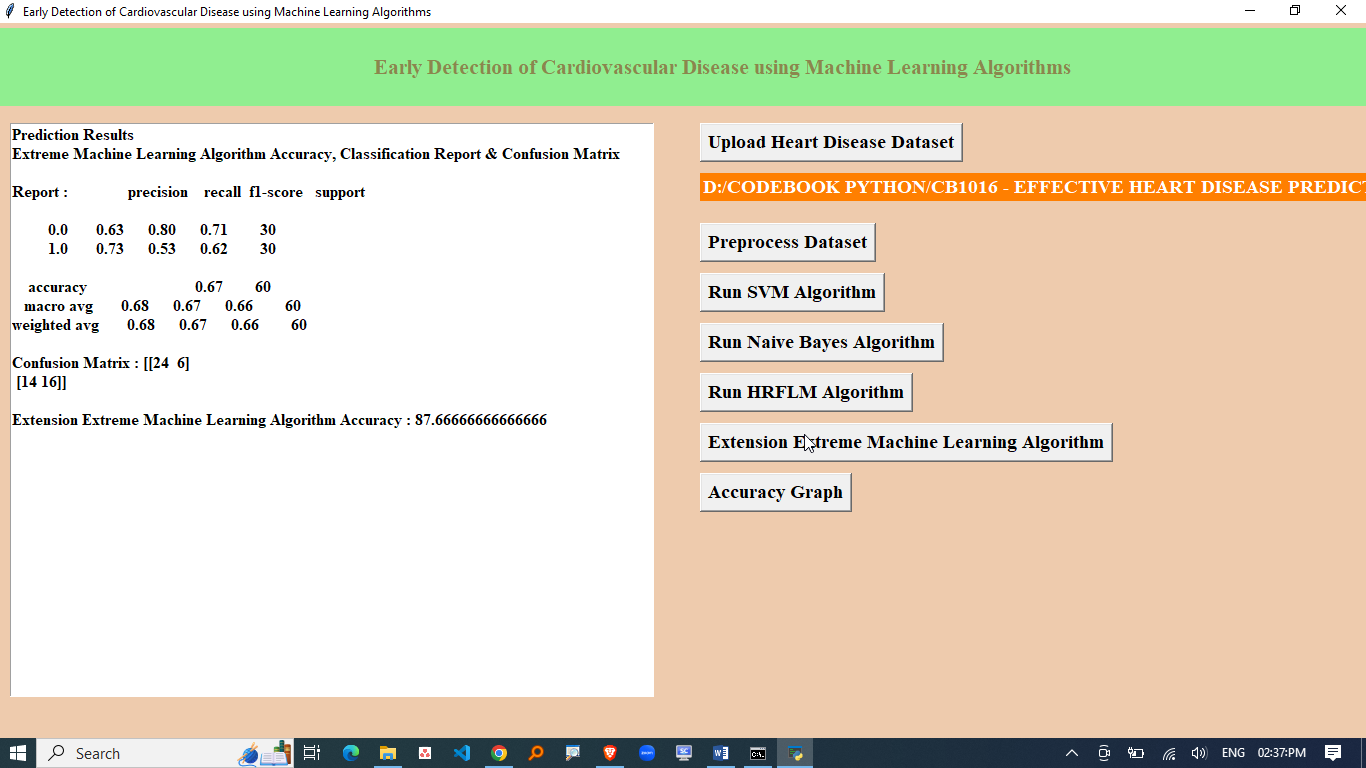Open Zoom from the taskbar
Screen dimensions: 1366x768
647,753
